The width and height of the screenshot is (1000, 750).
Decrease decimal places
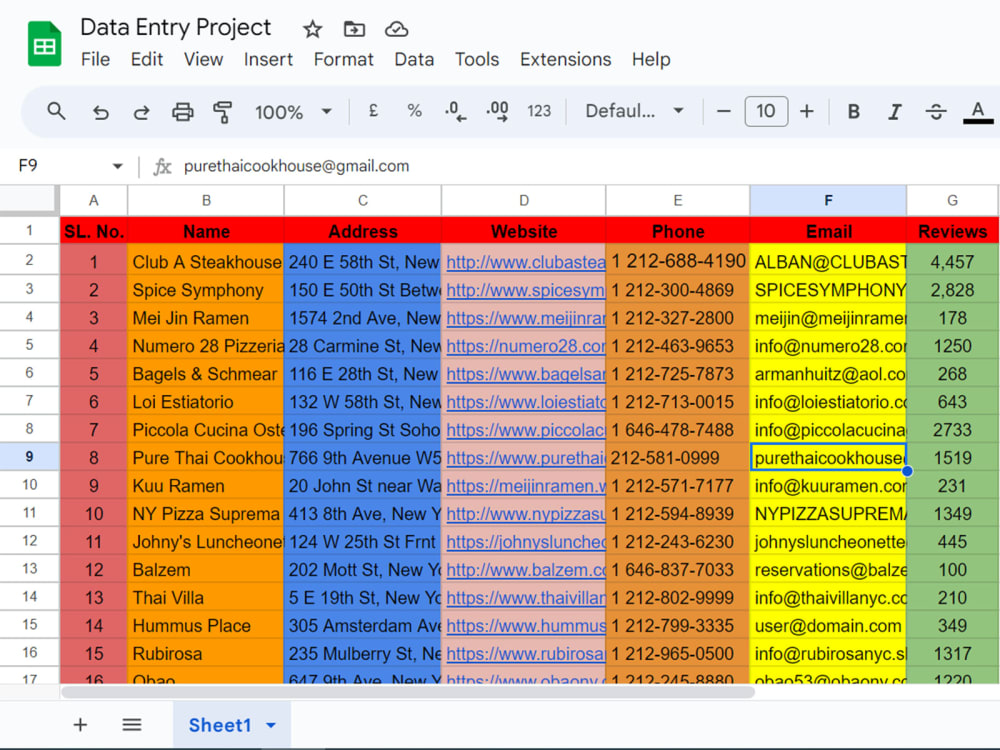click(455, 112)
